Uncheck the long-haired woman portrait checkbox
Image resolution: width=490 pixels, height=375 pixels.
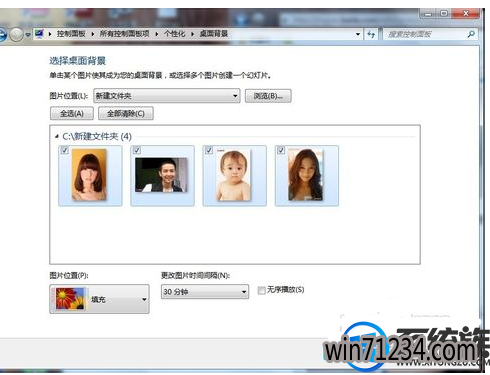[65, 150]
